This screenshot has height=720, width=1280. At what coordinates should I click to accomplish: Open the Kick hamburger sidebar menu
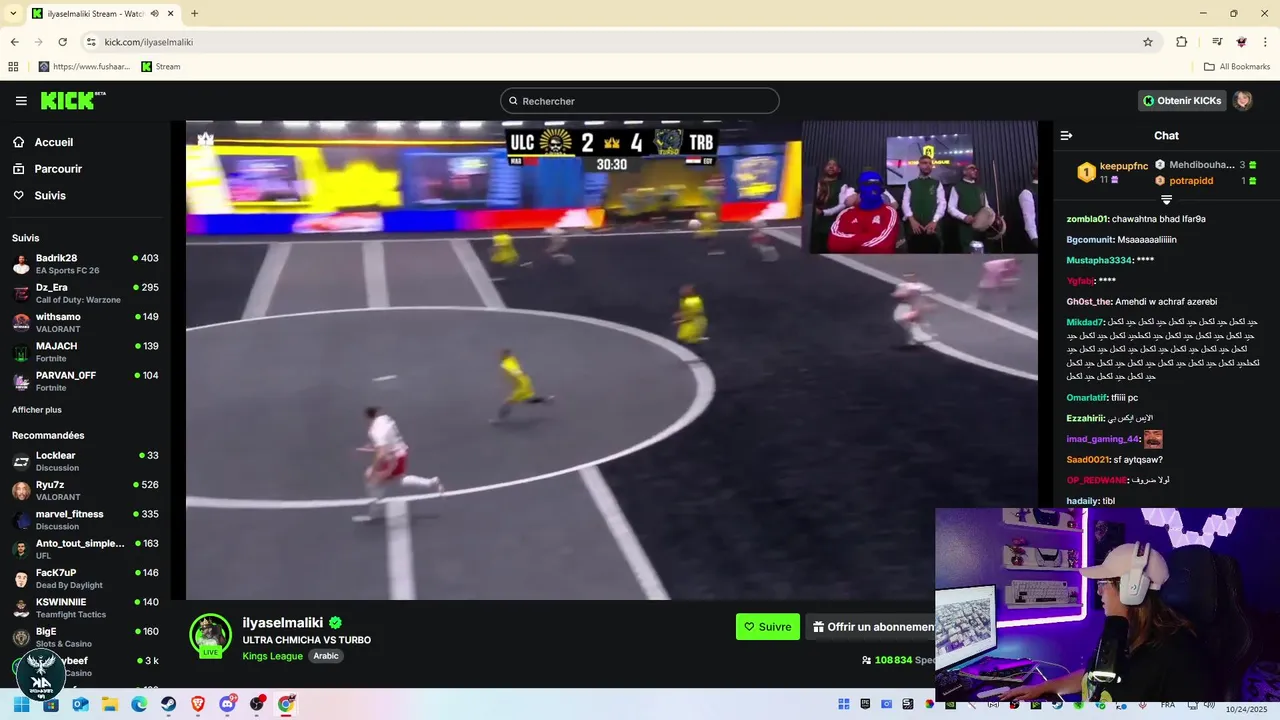tap(21, 101)
